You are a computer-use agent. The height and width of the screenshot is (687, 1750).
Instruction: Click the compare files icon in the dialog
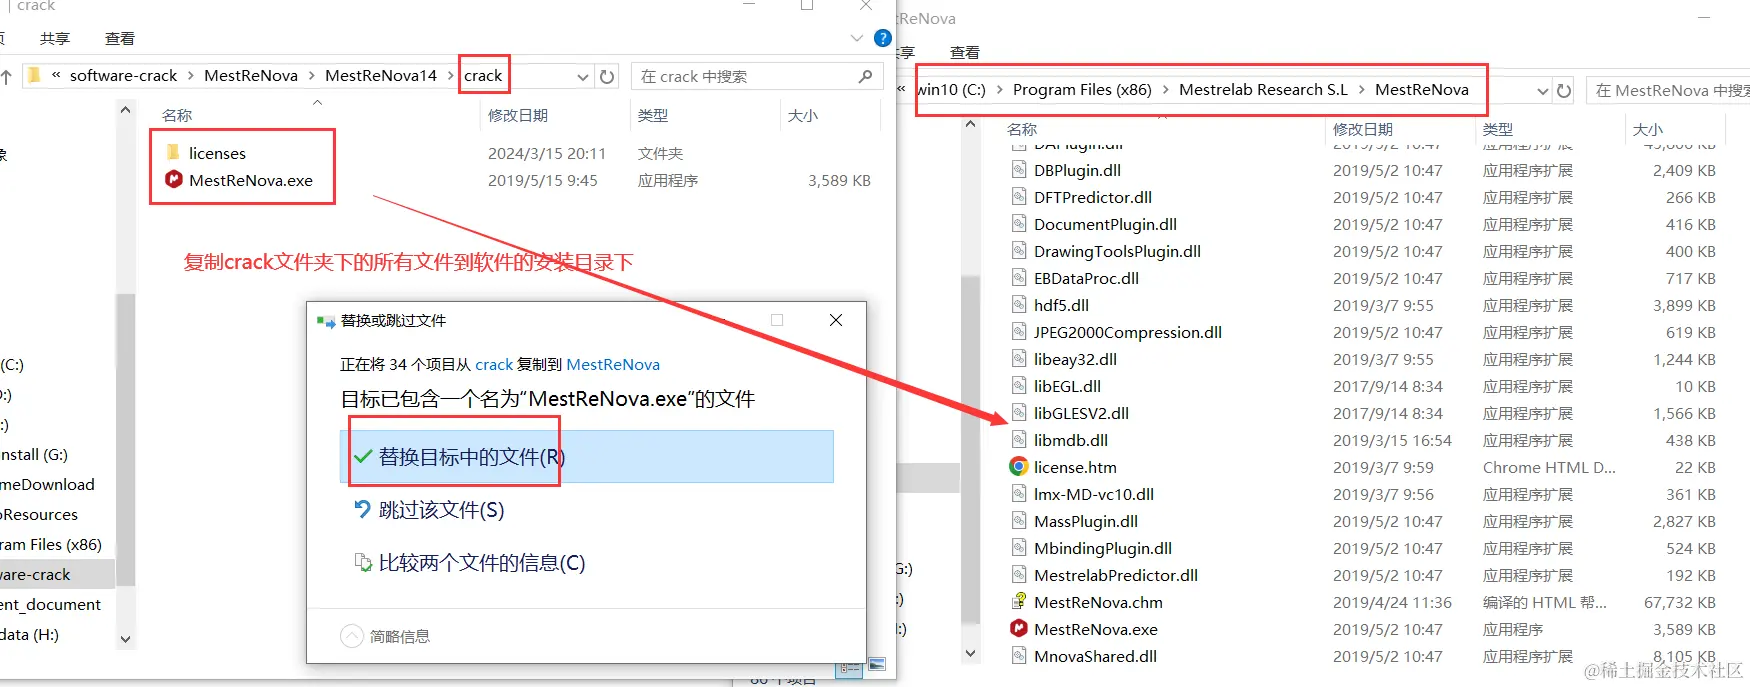[363, 562]
